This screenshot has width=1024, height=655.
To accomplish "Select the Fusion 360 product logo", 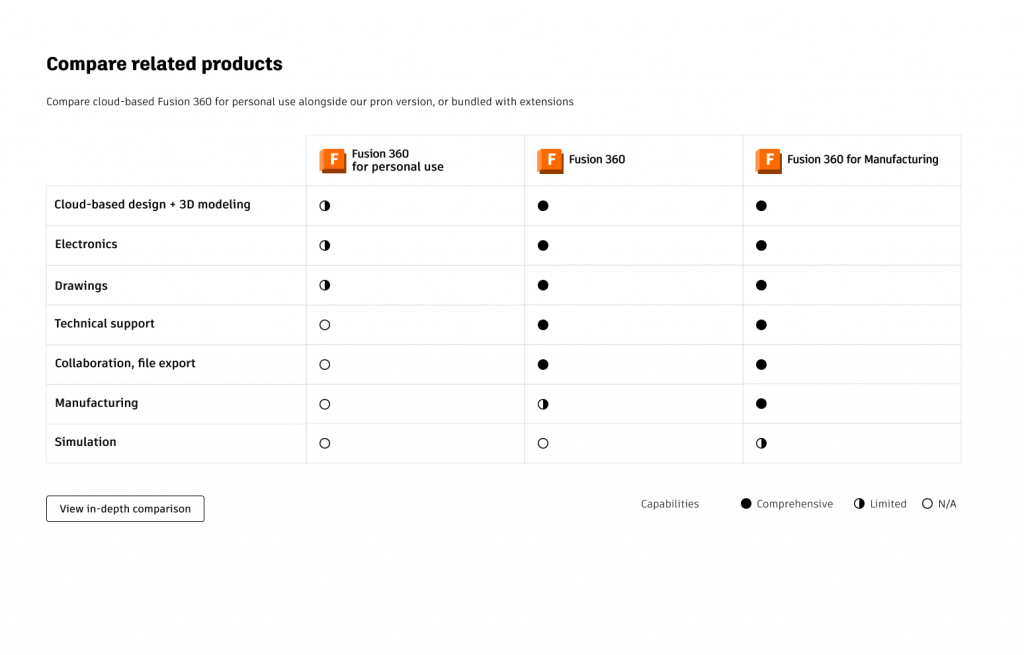I will [550, 159].
